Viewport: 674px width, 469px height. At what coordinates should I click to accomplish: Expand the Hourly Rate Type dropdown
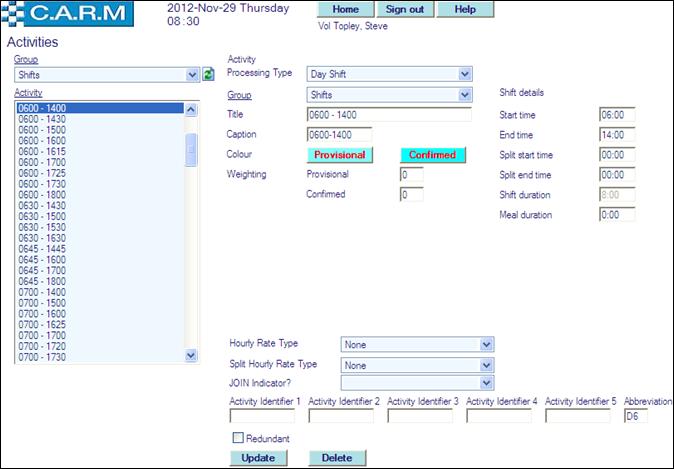click(417, 345)
